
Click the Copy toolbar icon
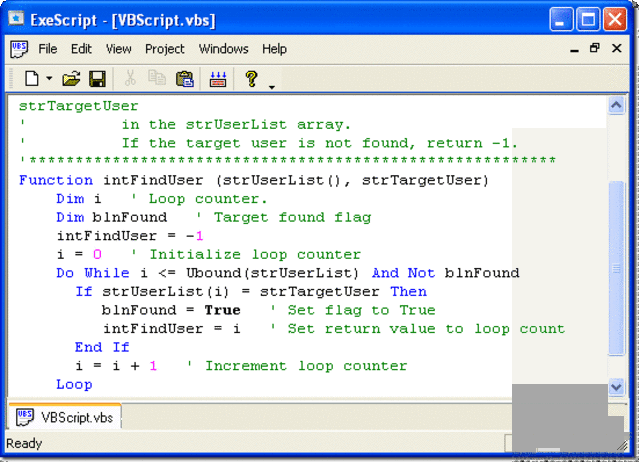(157, 78)
